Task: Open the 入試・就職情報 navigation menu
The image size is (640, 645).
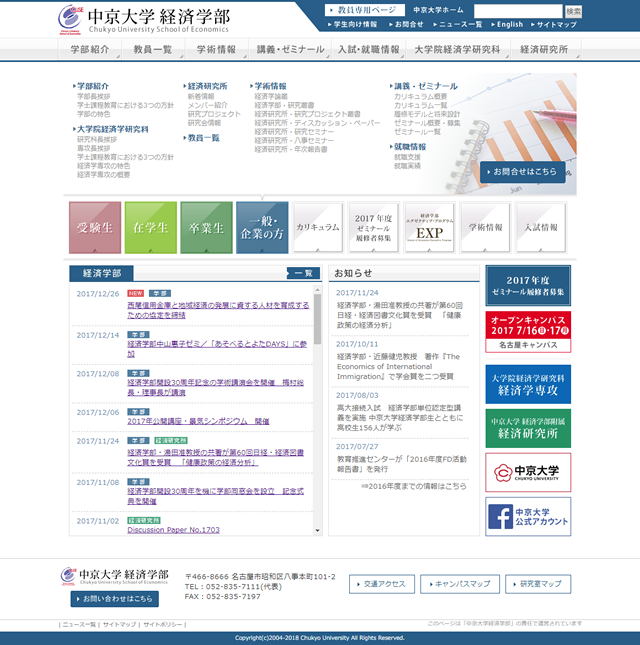Action: click(369, 49)
